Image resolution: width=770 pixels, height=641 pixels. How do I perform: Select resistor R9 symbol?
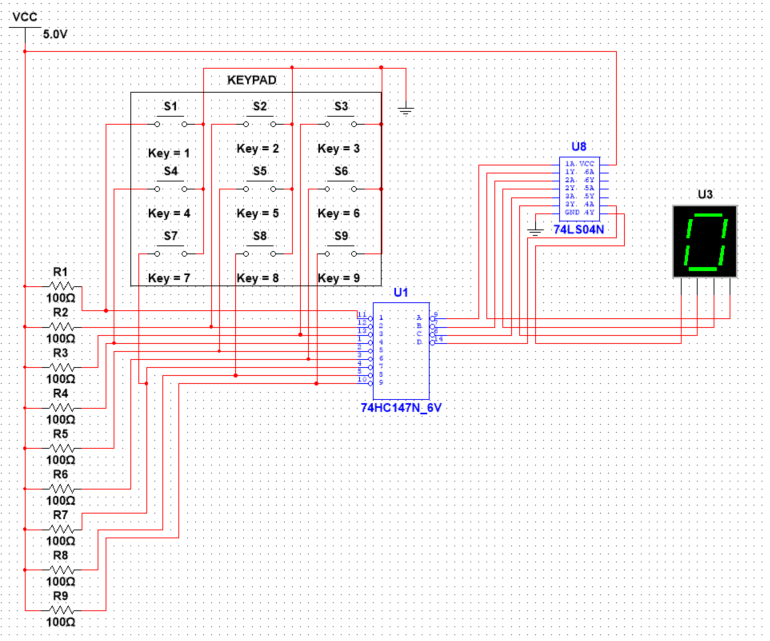coord(61,610)
